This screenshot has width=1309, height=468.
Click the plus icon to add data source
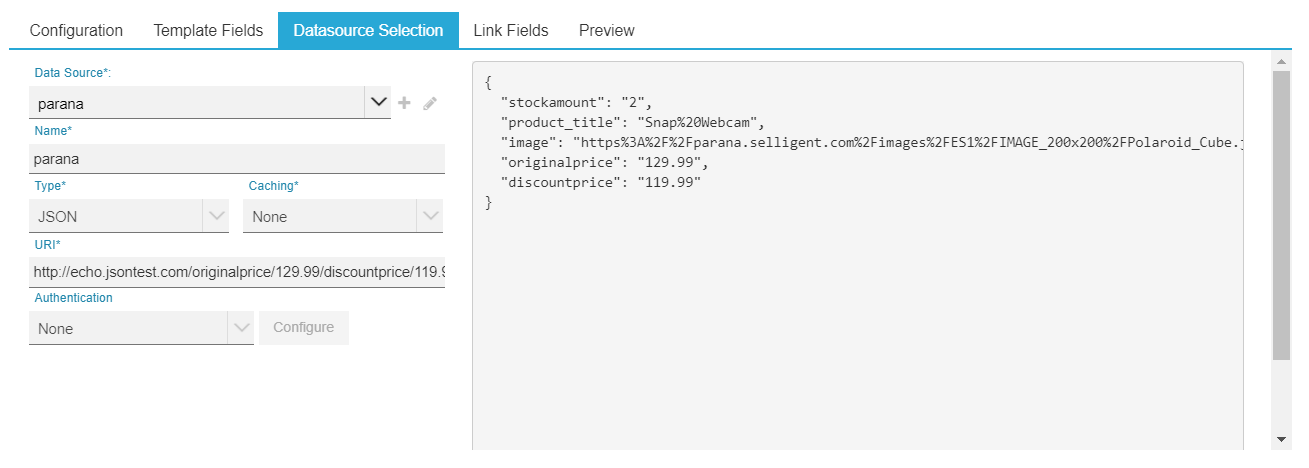click(405, 103)
